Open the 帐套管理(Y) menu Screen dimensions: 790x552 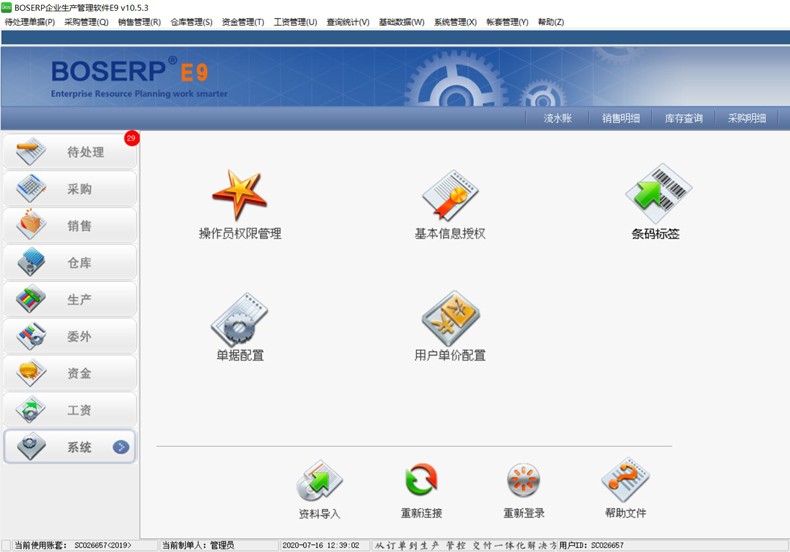(x=507, y=22)
